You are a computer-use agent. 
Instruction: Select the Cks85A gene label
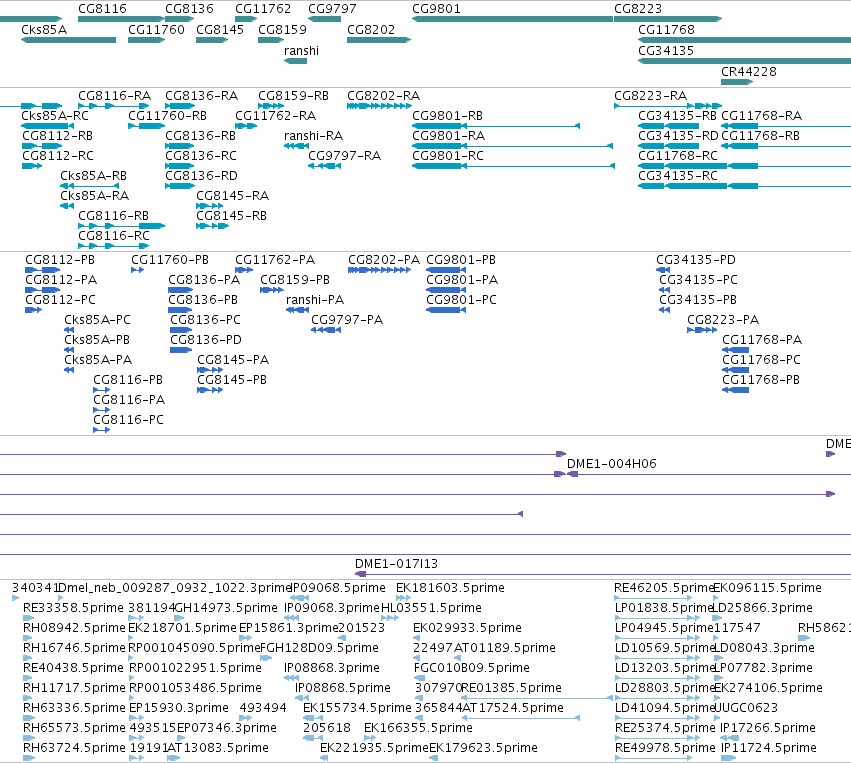[44, 29]
